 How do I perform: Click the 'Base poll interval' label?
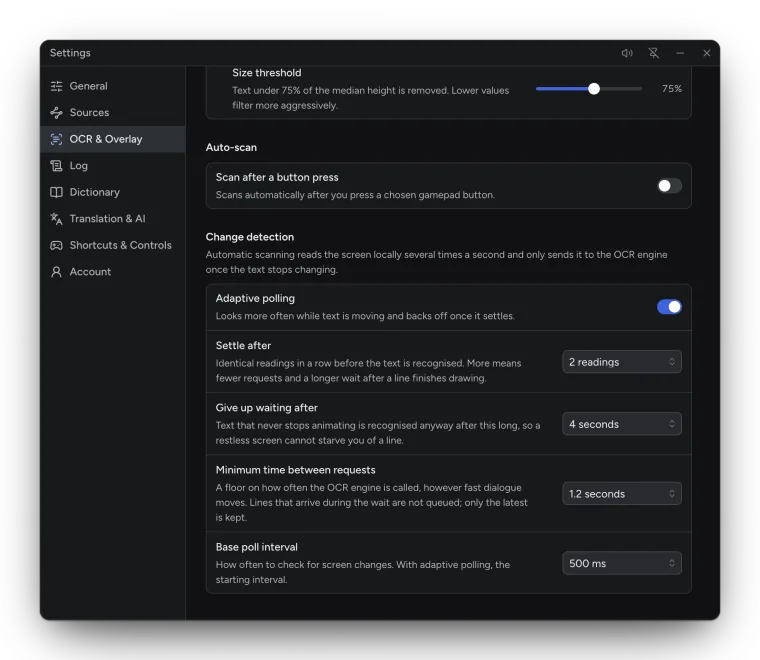pos(256,547)
